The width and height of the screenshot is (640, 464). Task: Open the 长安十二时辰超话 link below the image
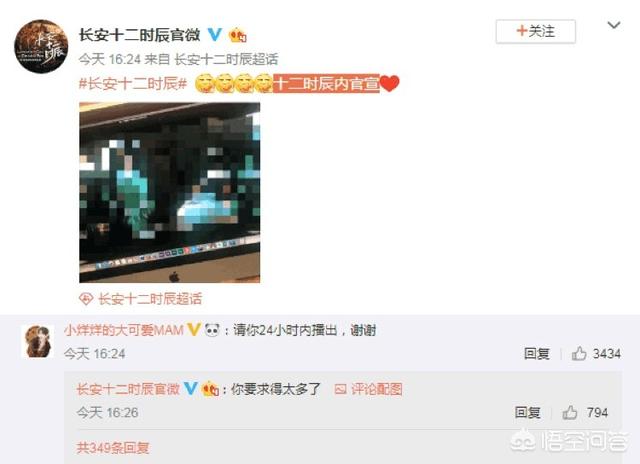[150, 299]
